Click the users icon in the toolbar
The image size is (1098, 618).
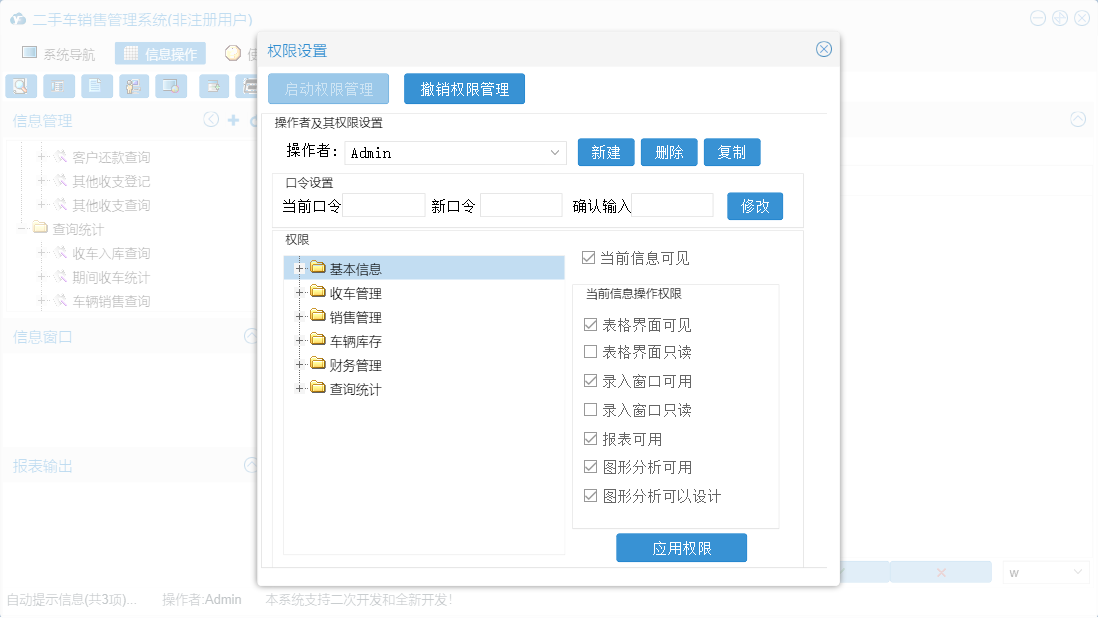pyautogui.click(x=134, y=86)
